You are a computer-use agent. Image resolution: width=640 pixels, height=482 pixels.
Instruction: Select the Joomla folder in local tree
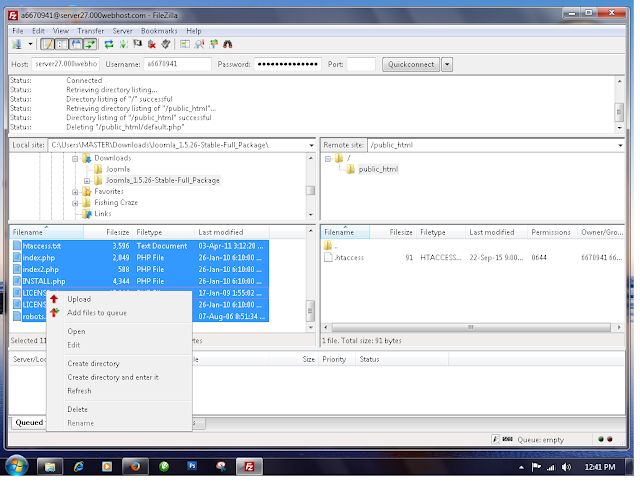coord(118,169)
